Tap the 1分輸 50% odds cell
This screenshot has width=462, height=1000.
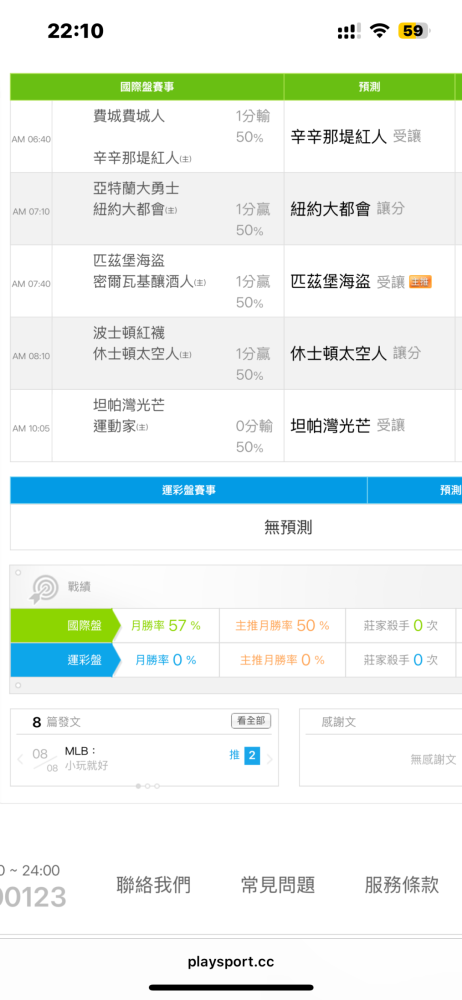pyautogui.click(x=253, y=126)
